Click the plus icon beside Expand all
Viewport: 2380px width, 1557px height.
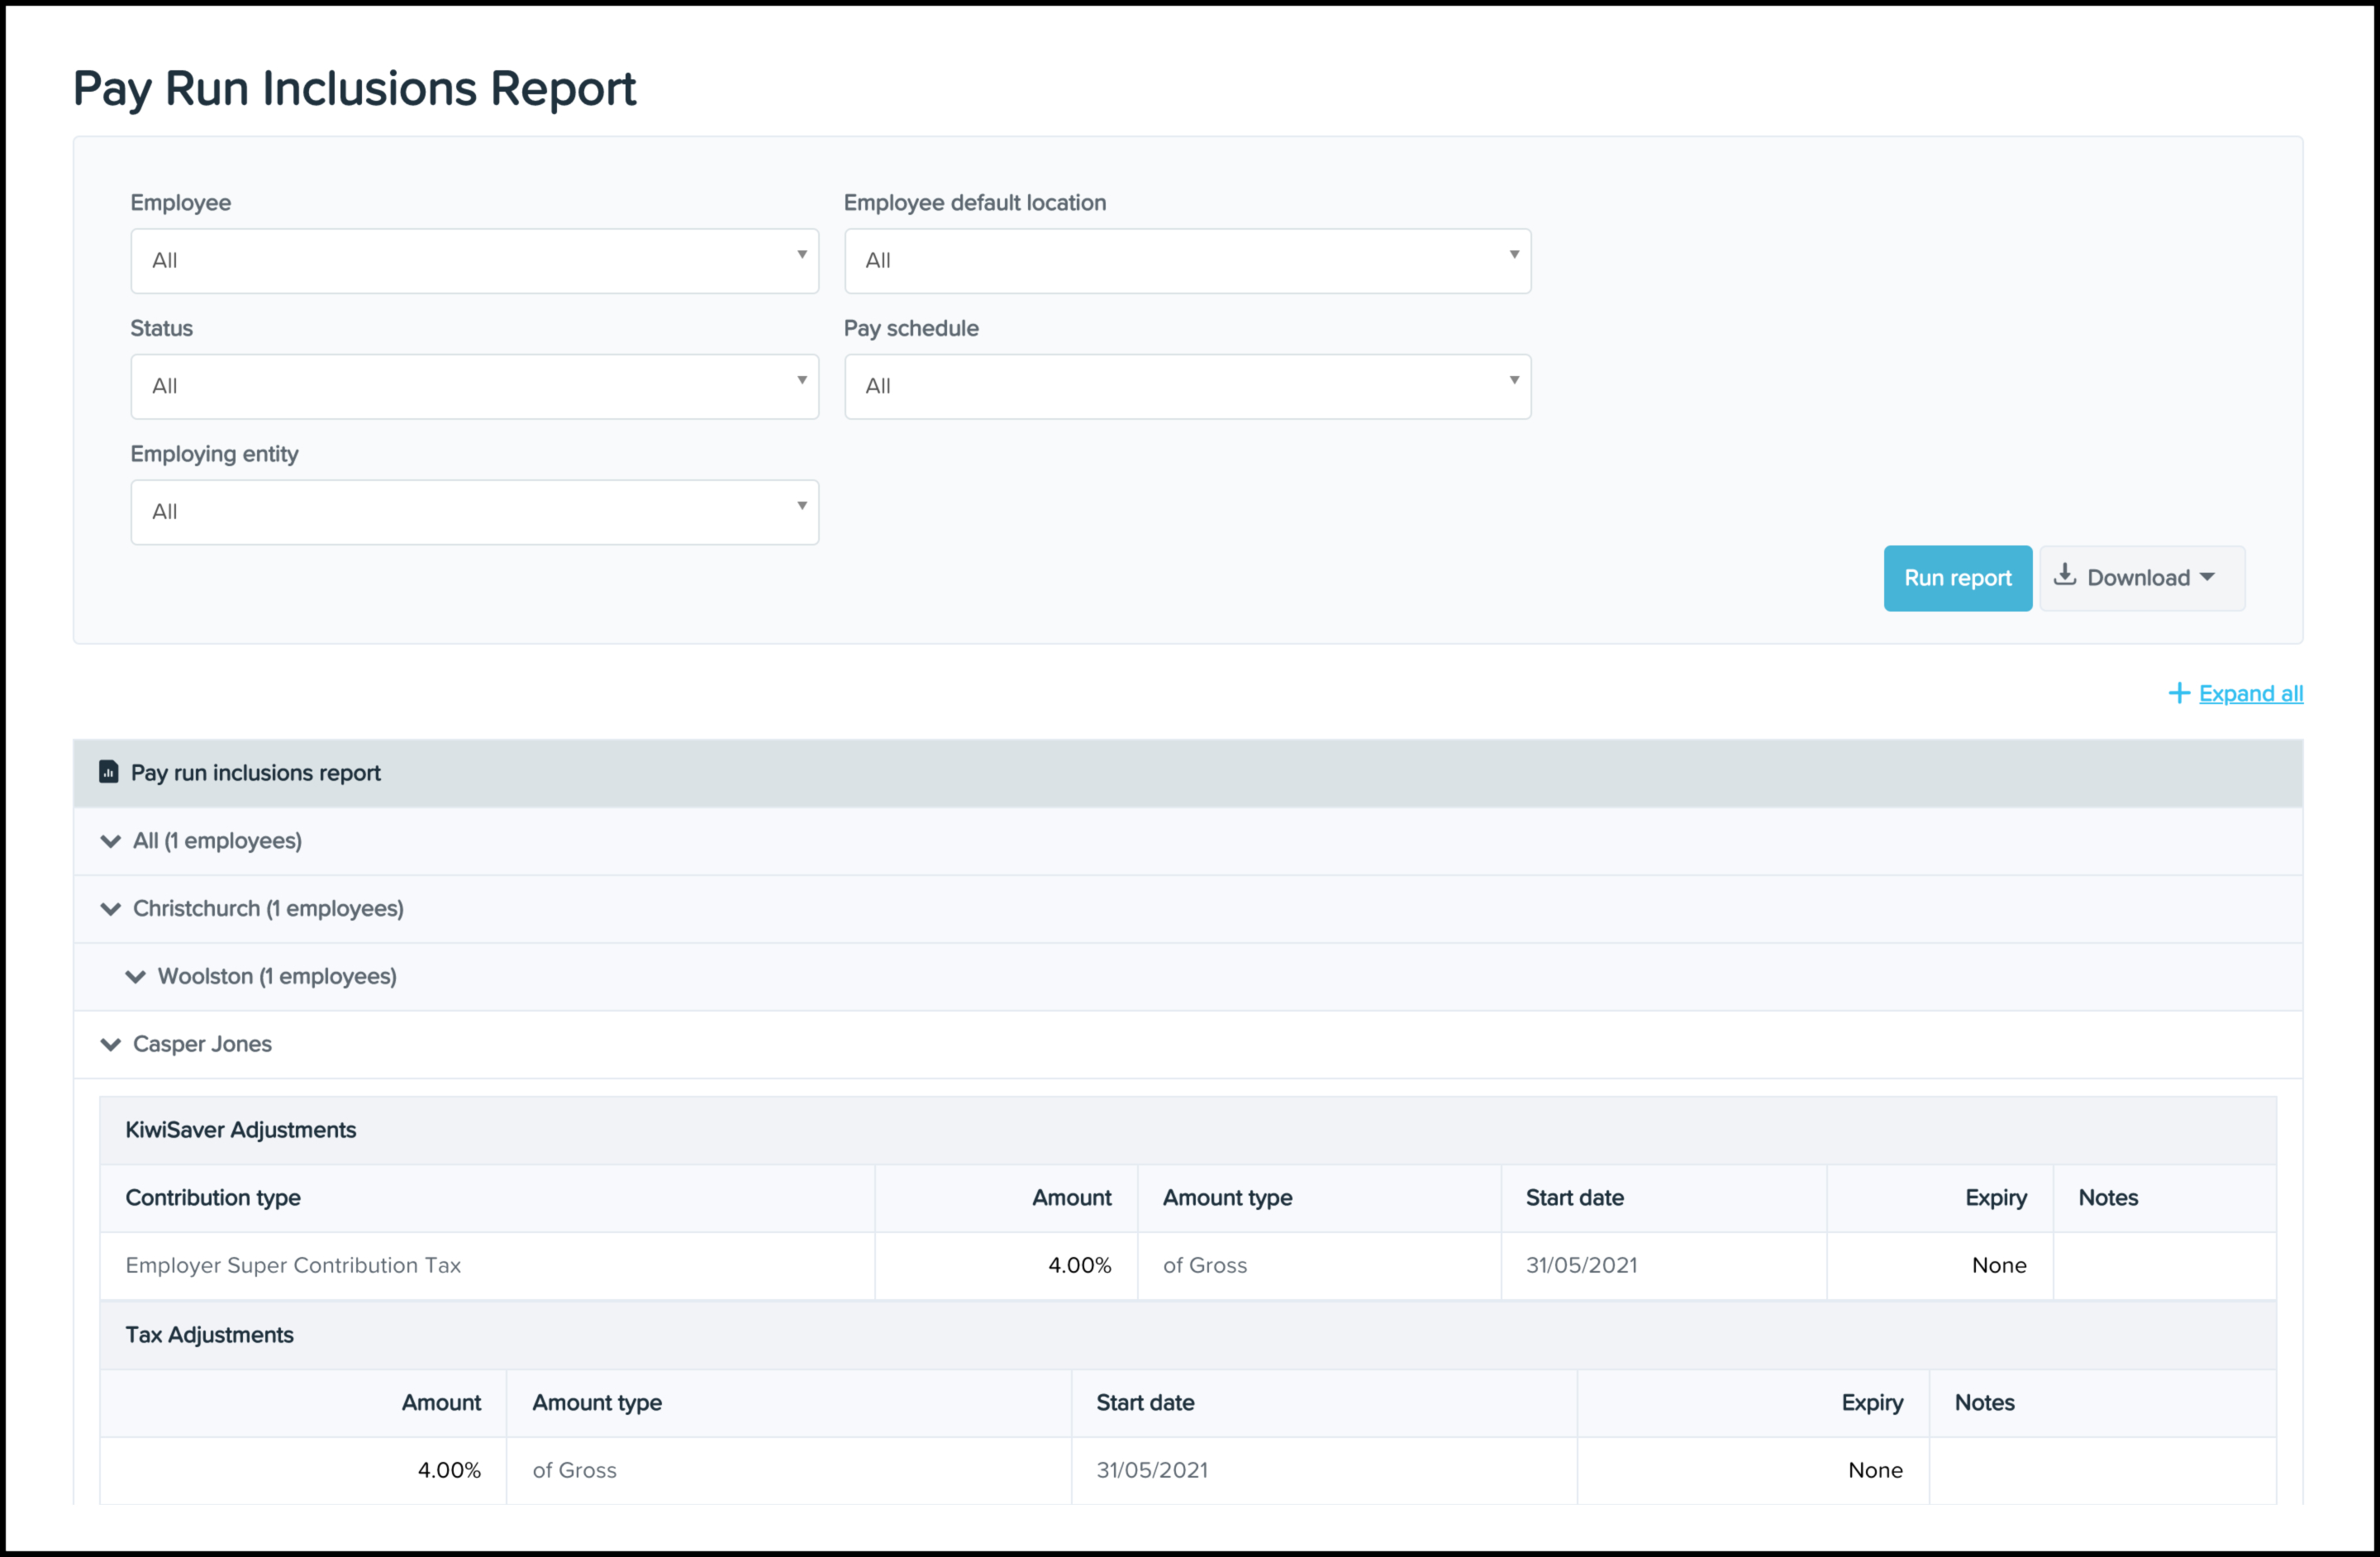pos(2178,693)
